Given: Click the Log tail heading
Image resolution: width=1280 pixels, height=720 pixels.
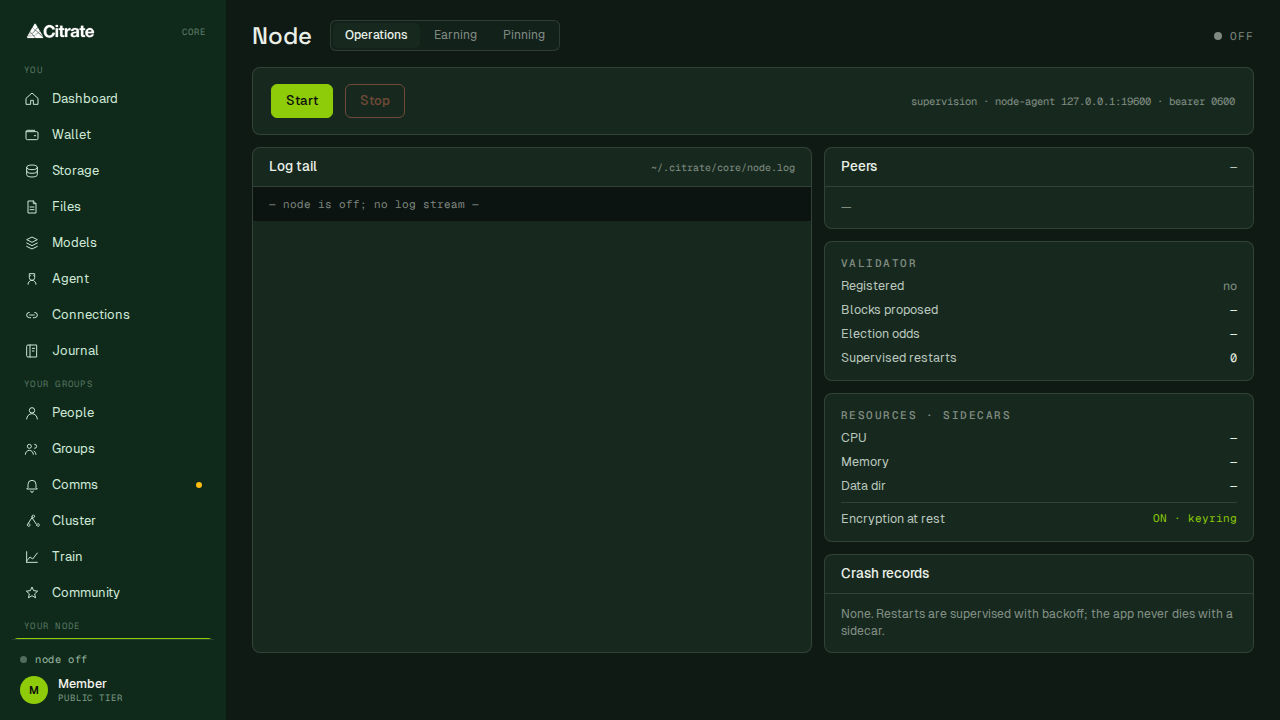Looking at the screenshot, I should click(293, 167).
